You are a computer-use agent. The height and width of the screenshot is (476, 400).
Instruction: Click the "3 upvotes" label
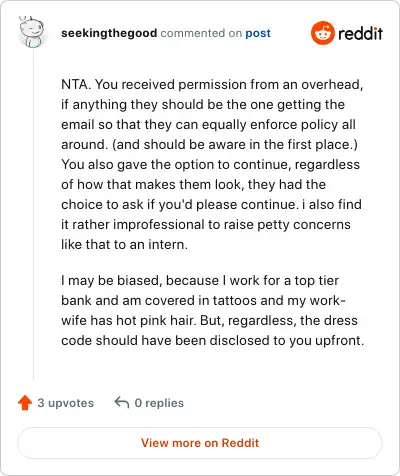click(65, 403)
